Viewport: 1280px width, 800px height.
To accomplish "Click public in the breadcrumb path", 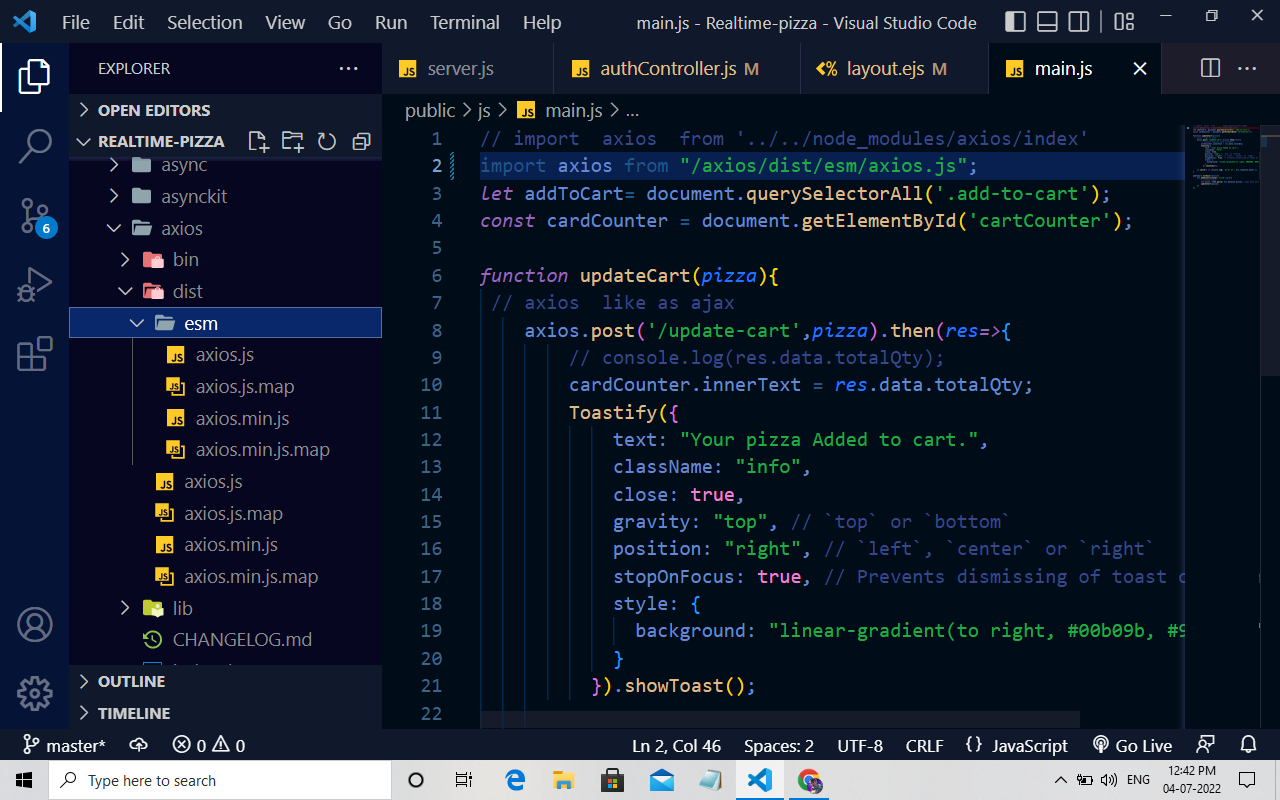I will (430, 111).
